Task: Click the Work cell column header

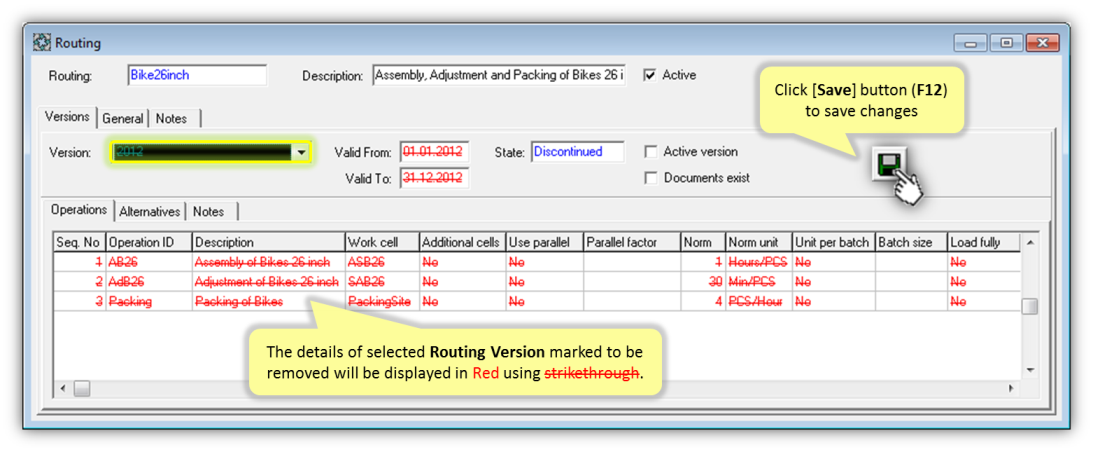Action: coord(380,242)
